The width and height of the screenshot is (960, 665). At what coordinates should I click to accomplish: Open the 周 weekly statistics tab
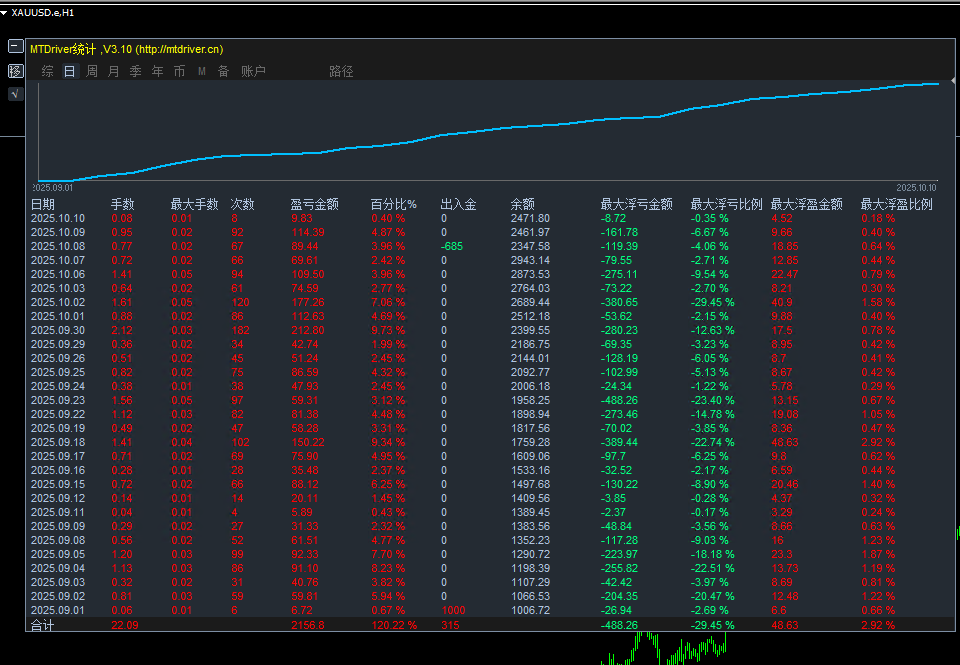(x=91, y=71)
